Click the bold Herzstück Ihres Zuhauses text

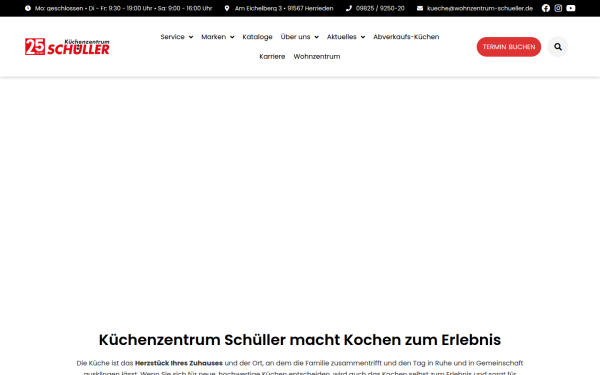(179, 363)
